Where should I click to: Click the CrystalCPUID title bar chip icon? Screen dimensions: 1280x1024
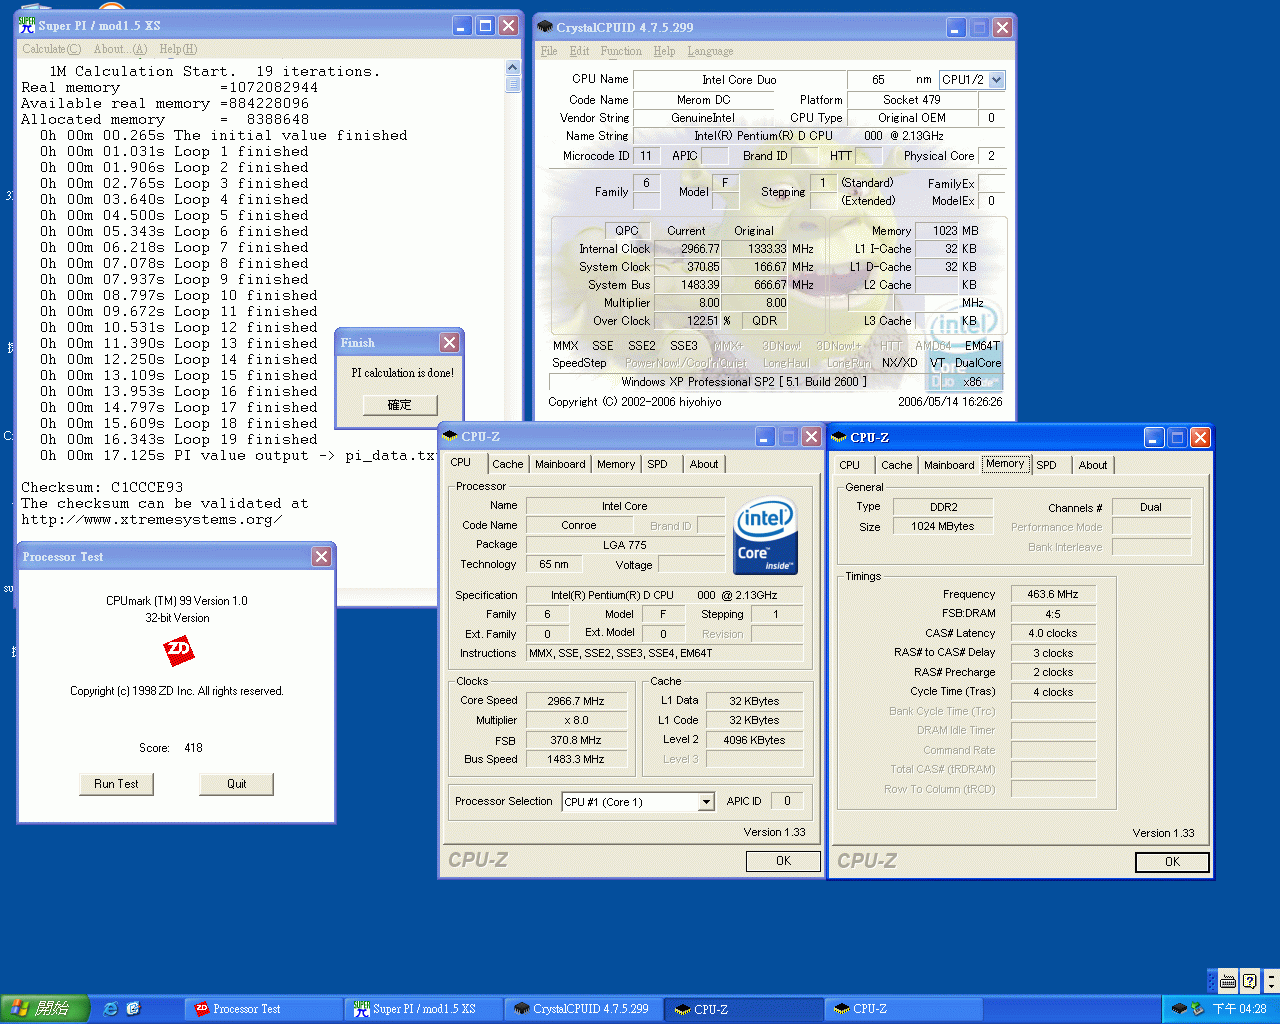[545, 27]
